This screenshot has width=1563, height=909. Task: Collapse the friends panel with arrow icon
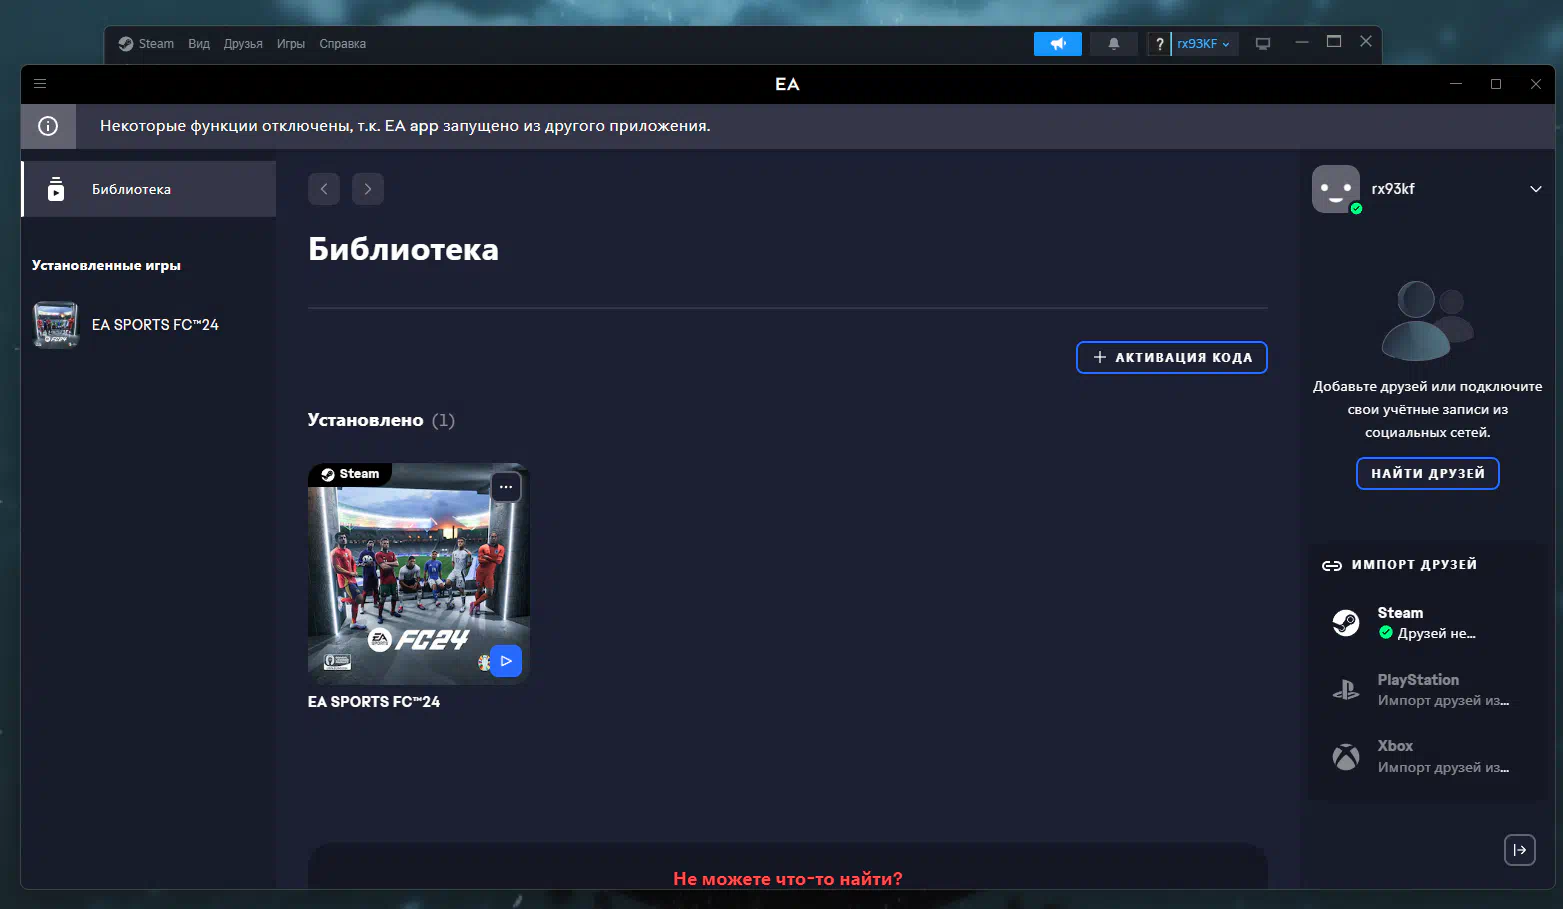pyautogui.click(x=1519, y=850)
